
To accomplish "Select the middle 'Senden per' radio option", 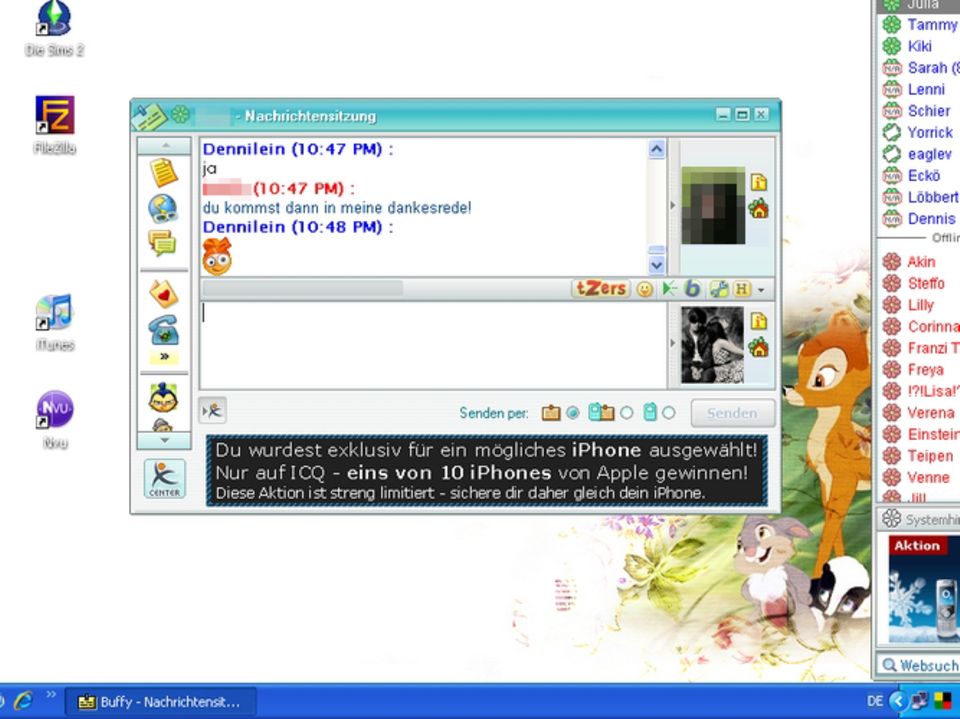I will (x=627, y=412).
